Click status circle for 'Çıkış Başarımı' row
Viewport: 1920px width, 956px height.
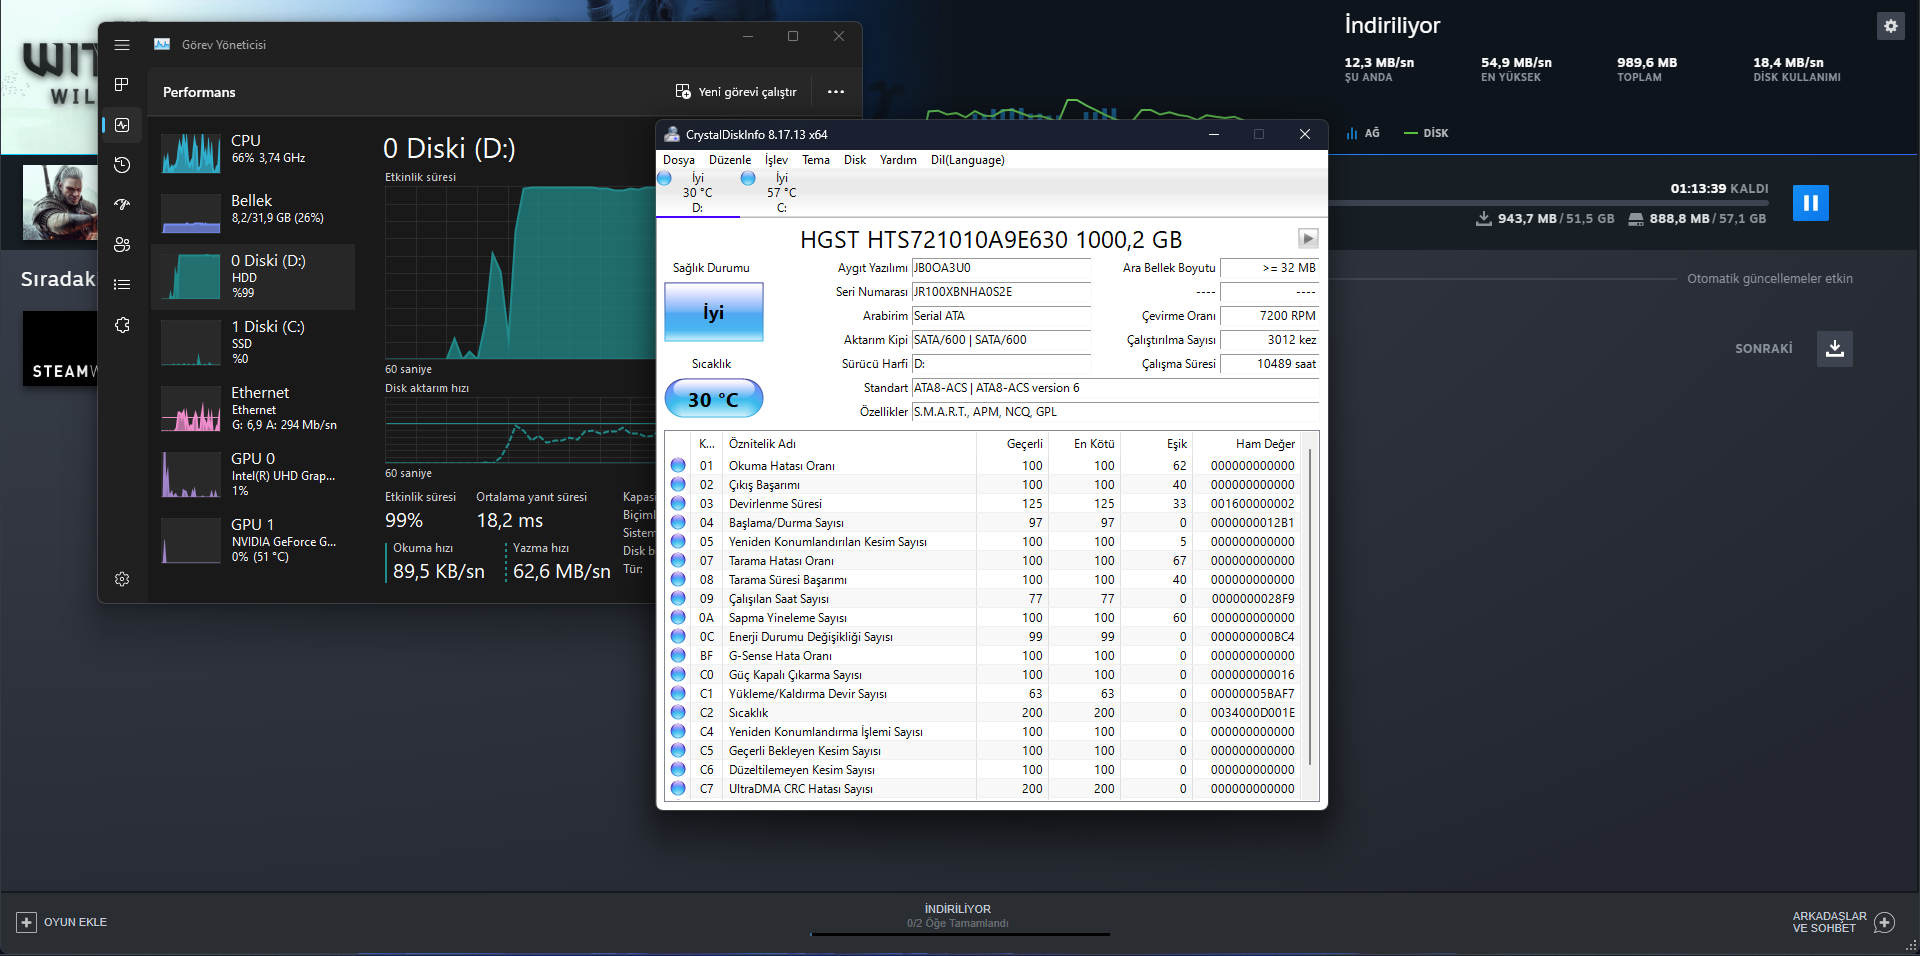678,485
